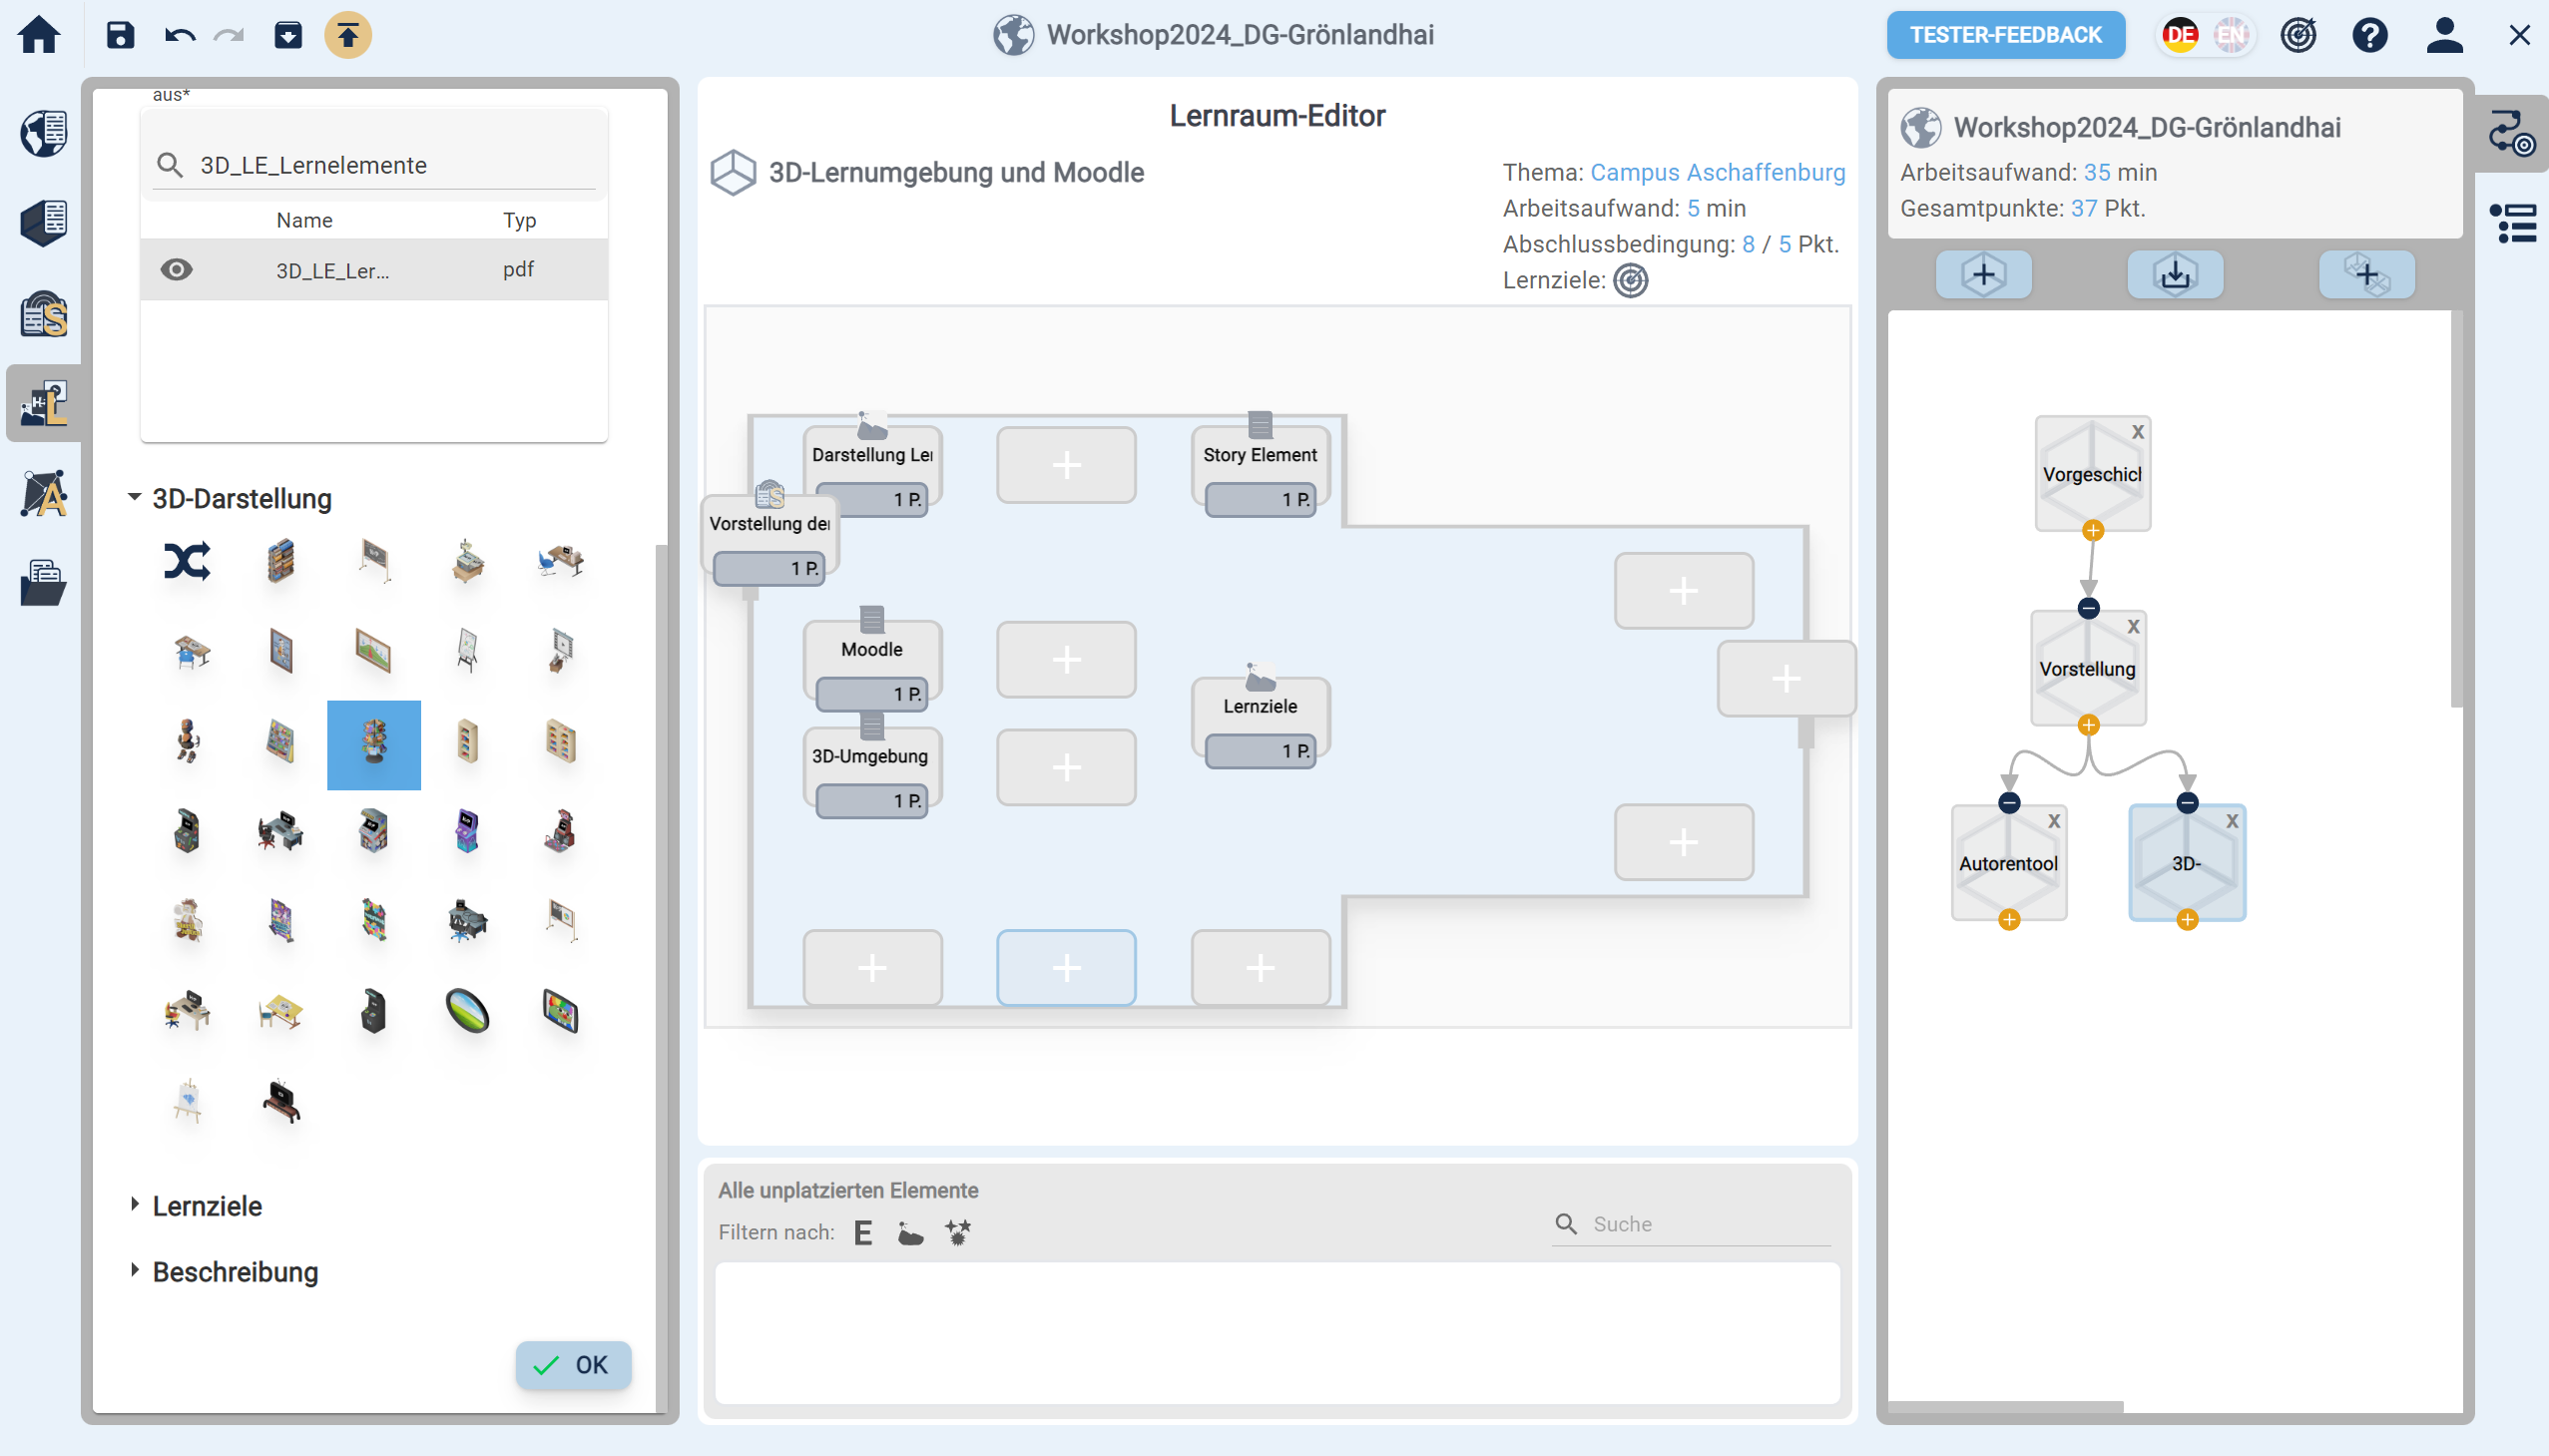2549x1456 pixels.
Task: Toggle preview eye for 3D_LE_Ler pdf
Action: click(x=176, y=270)
